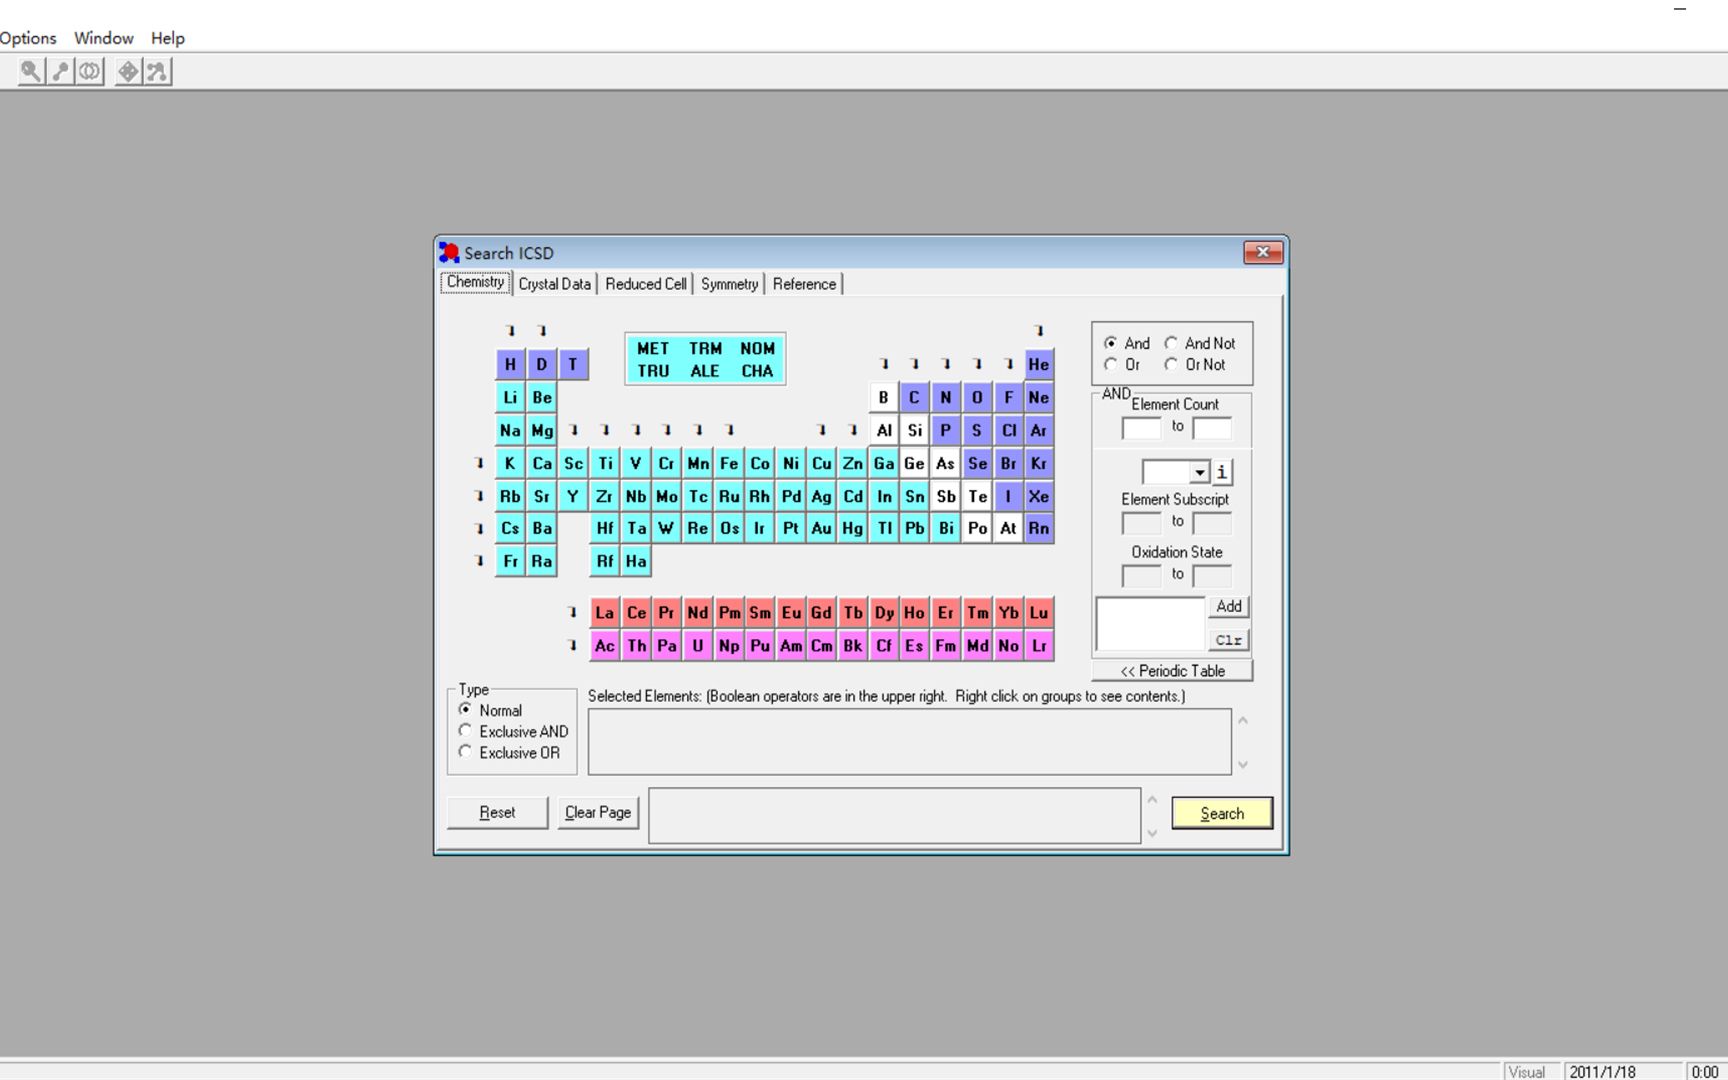This screenshot has width=1728, height=1080.
Task: Click the column arrow above hydrogen (H)
Action: (511, 331)
